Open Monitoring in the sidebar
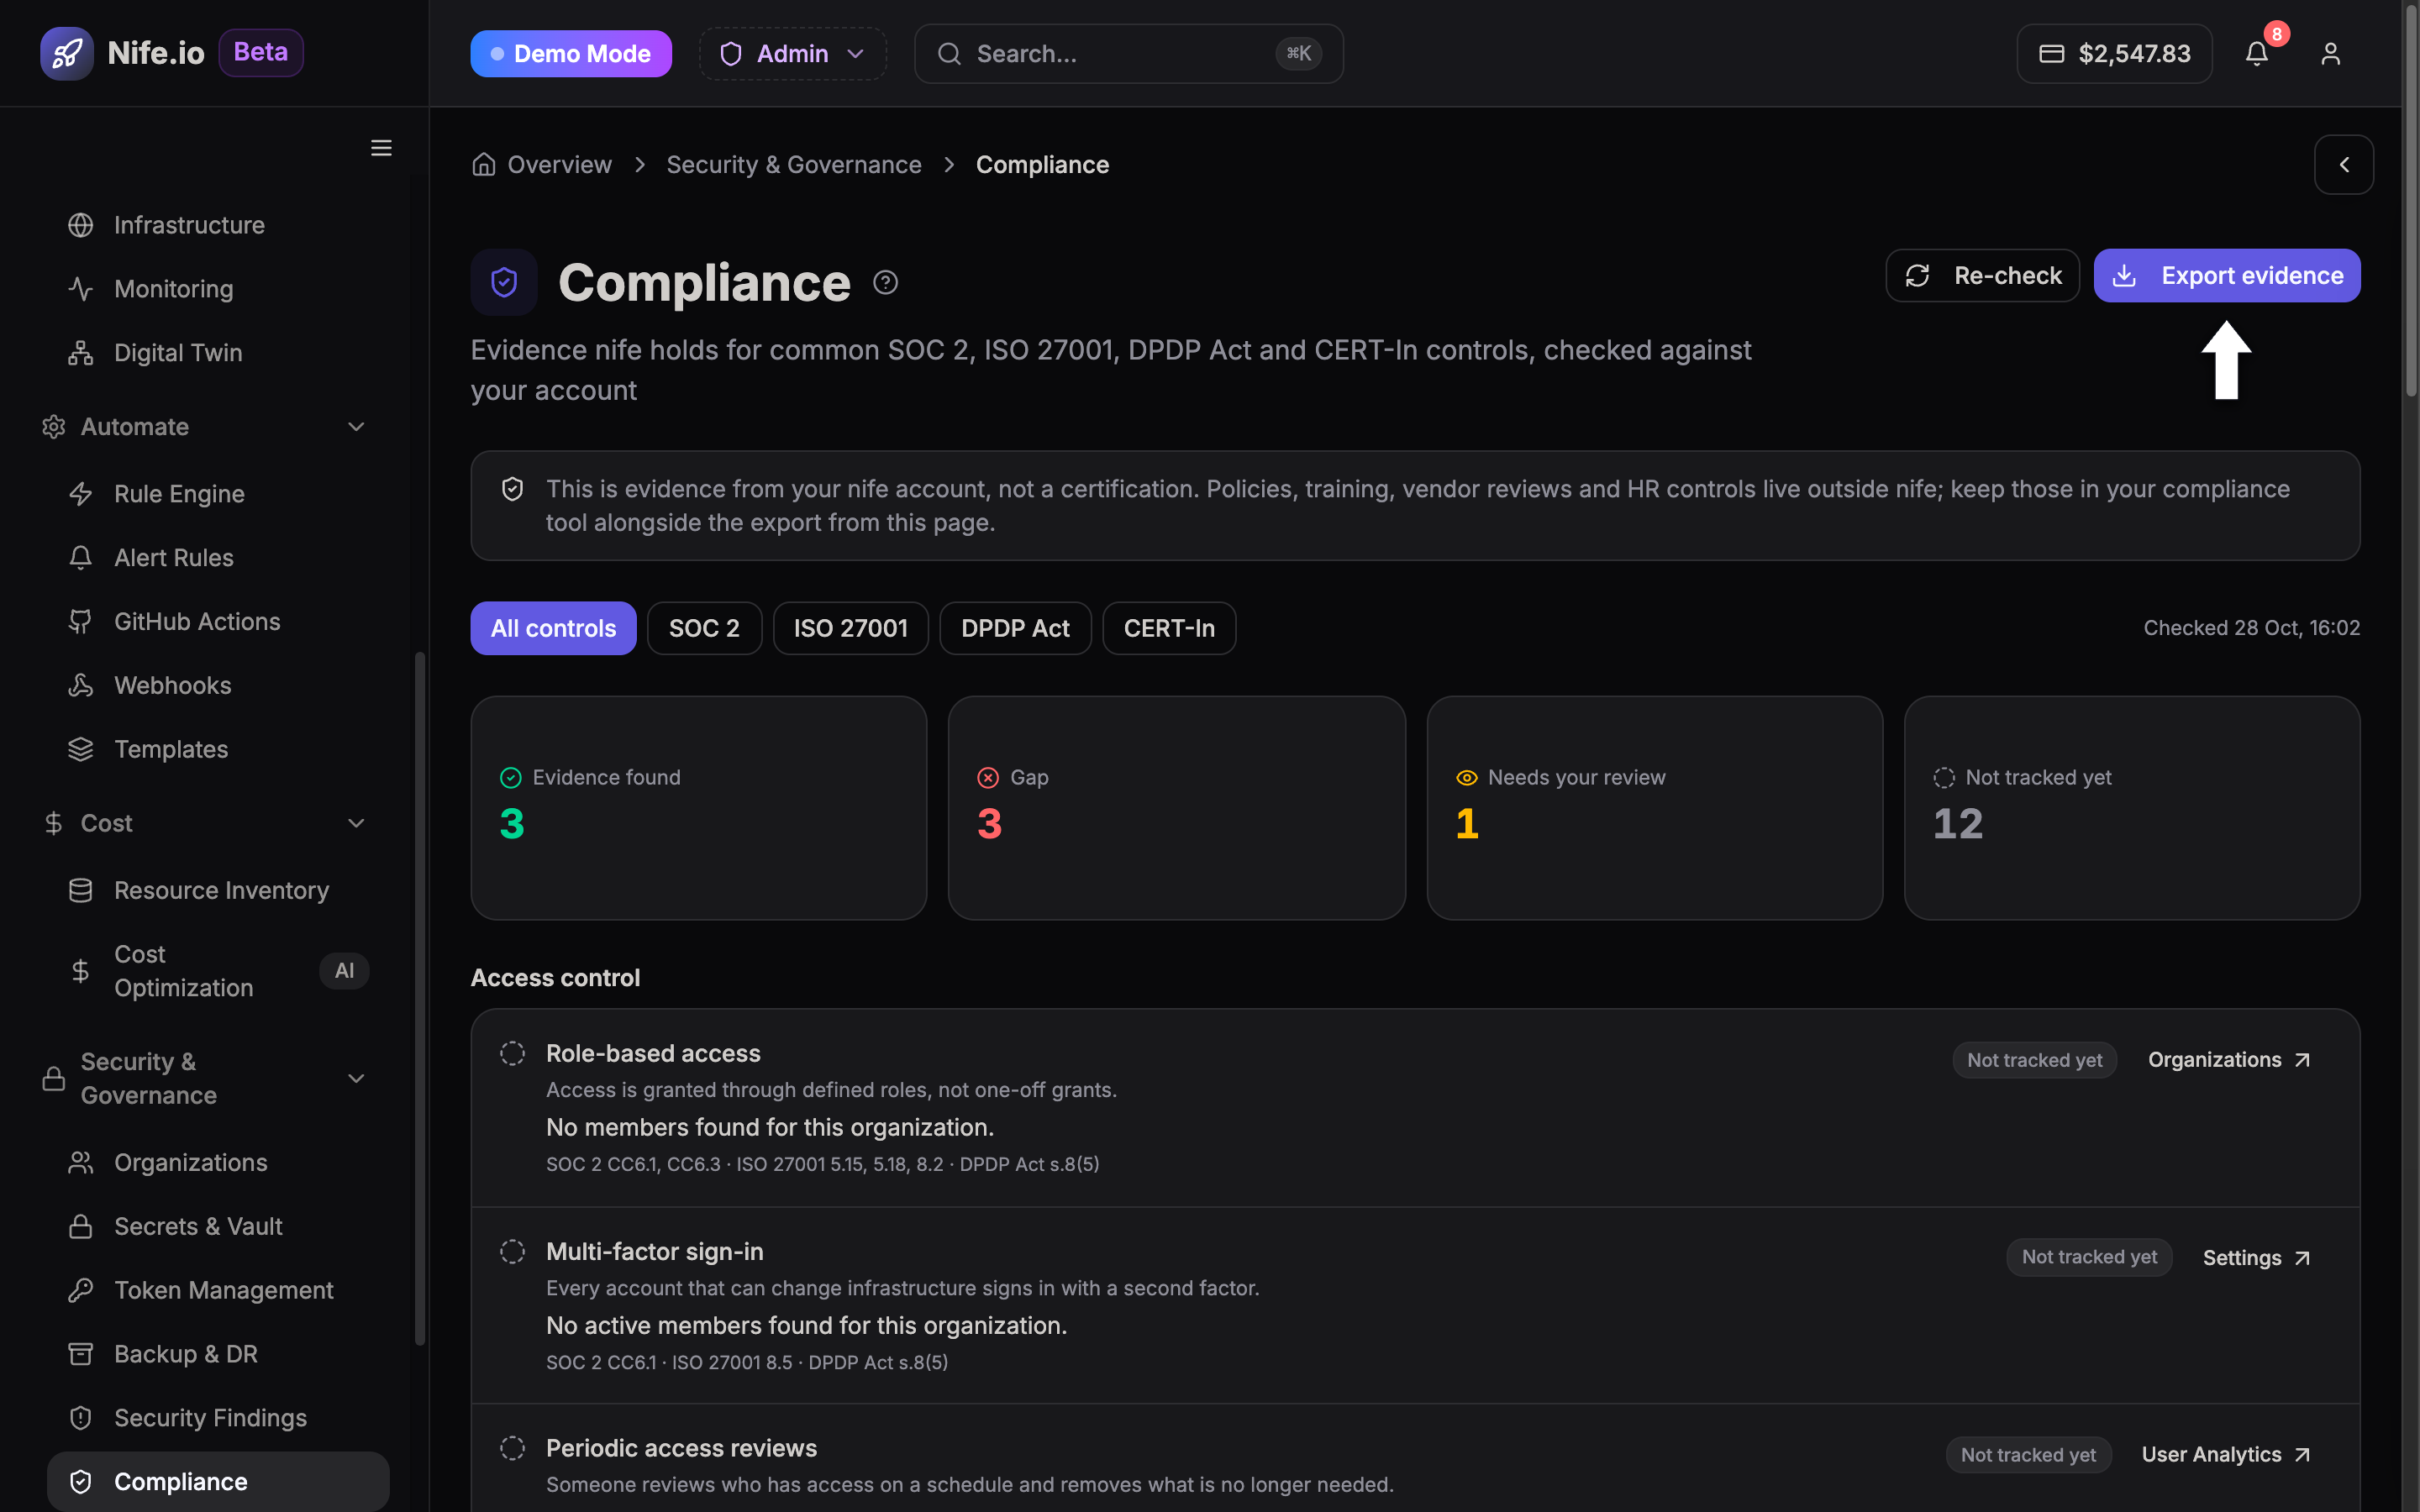This screenshot has width=2420, height=1512. pyautogui.click(x=218, y=289)
